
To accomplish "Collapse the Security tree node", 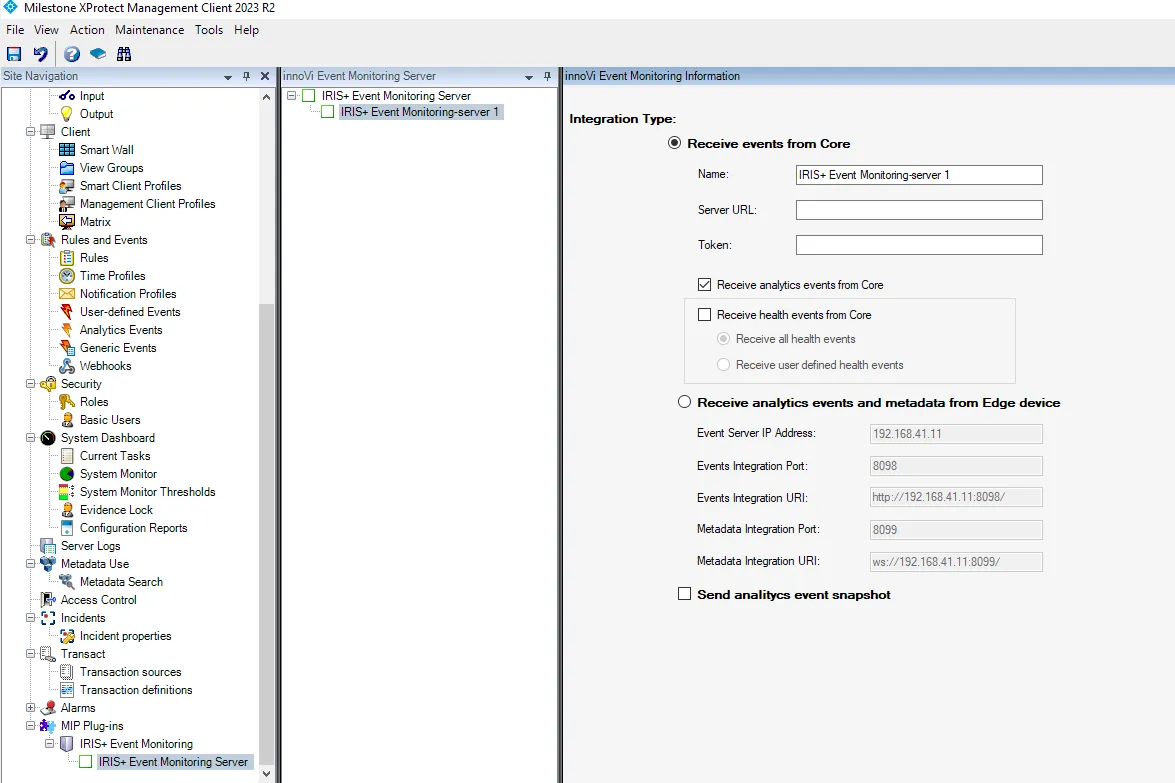I will [x=31, y=384].
